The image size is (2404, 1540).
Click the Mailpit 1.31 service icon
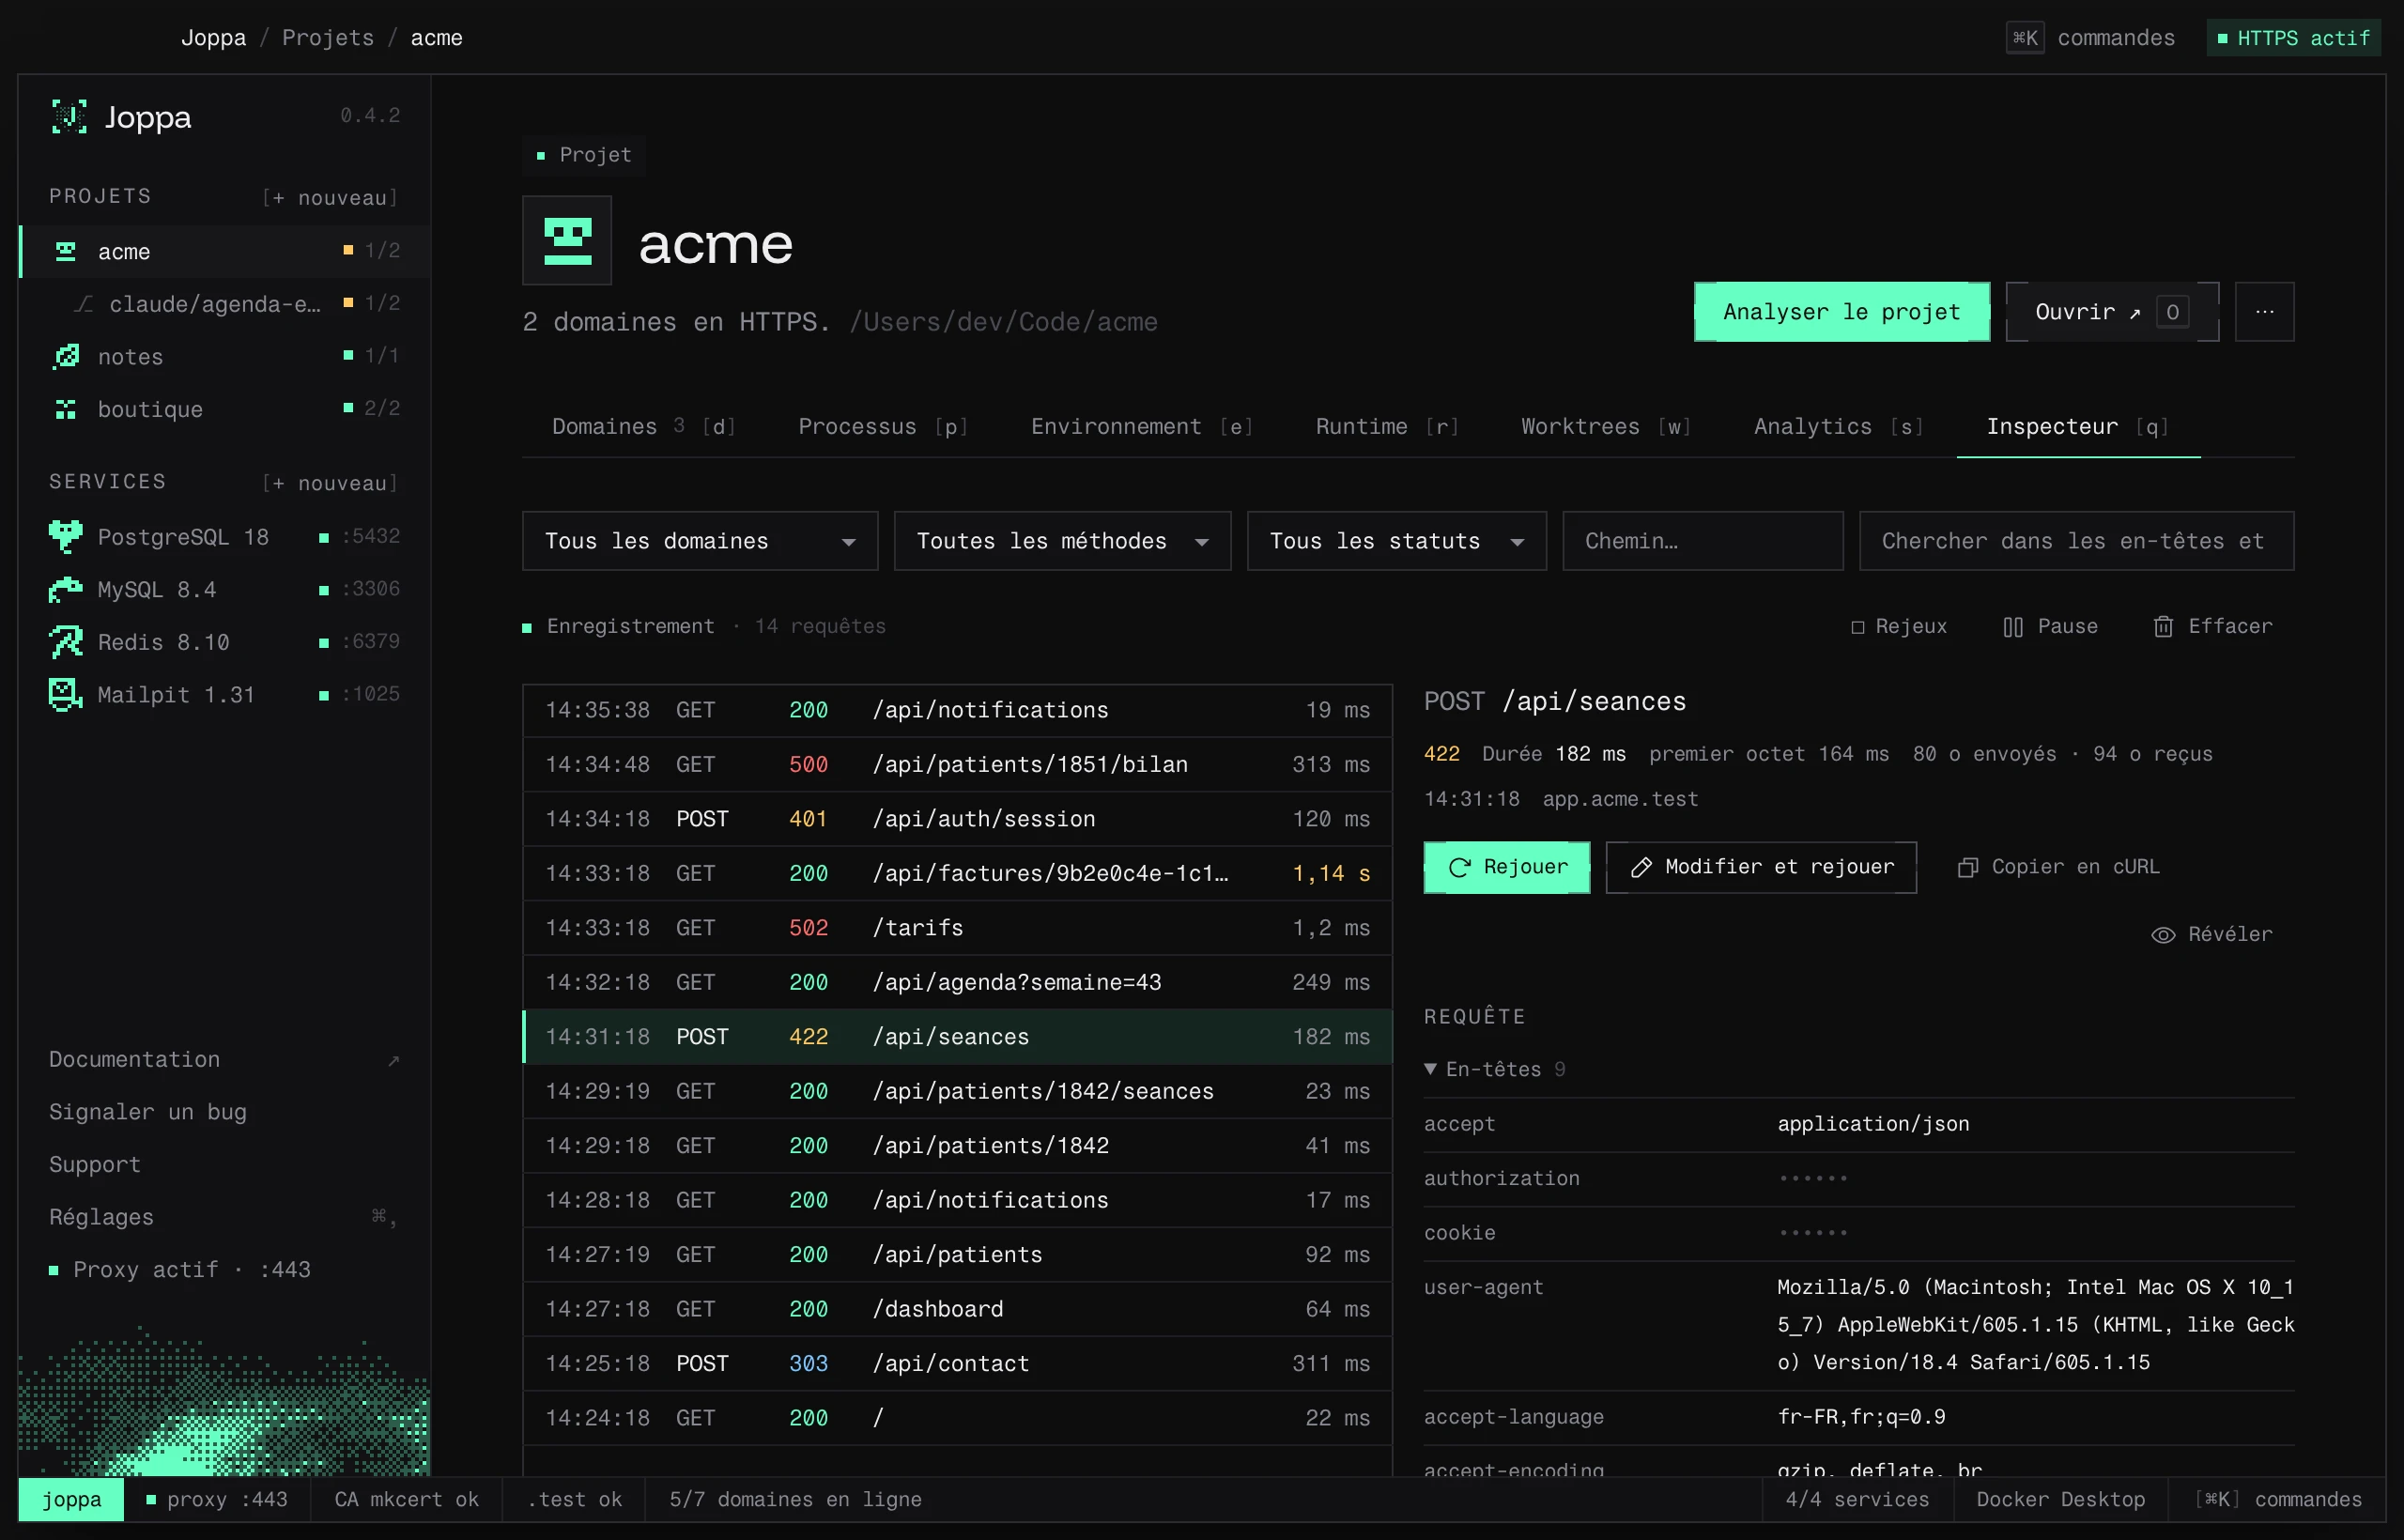(66, 694)
